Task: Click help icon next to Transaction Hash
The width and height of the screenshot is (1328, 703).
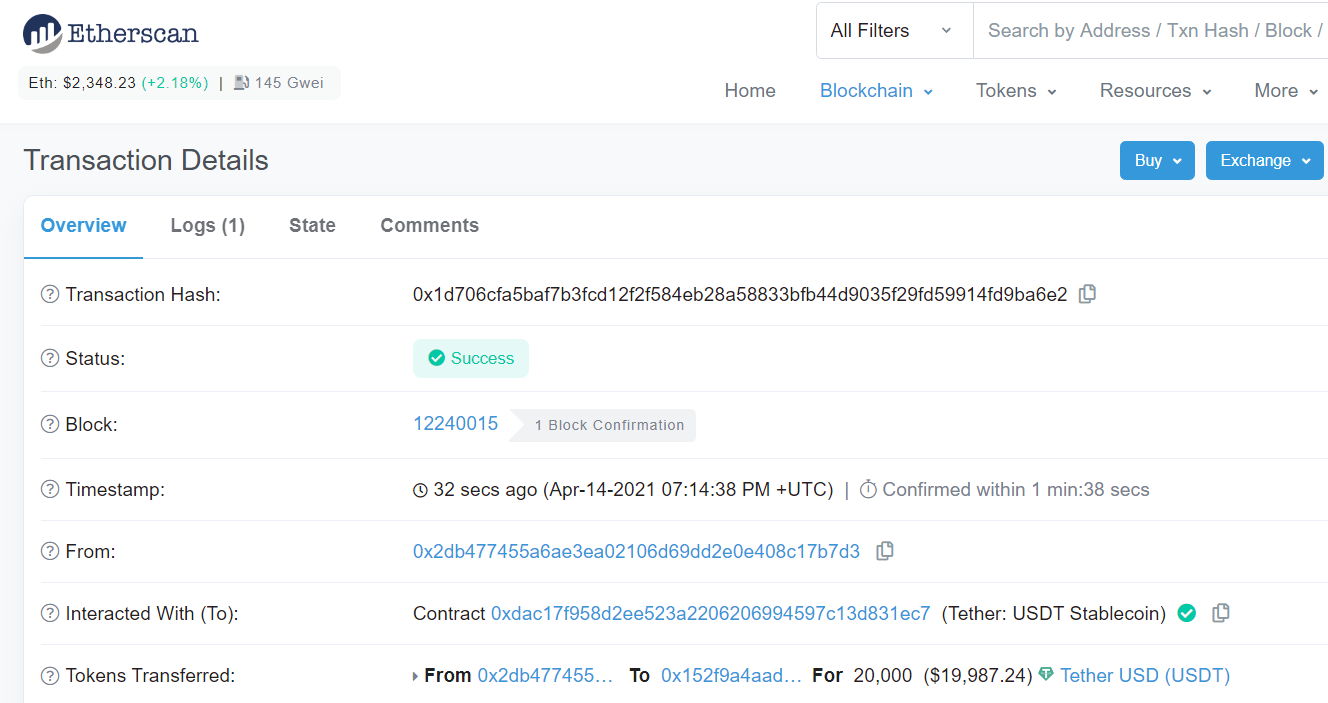Action: [x=50, y=294]
